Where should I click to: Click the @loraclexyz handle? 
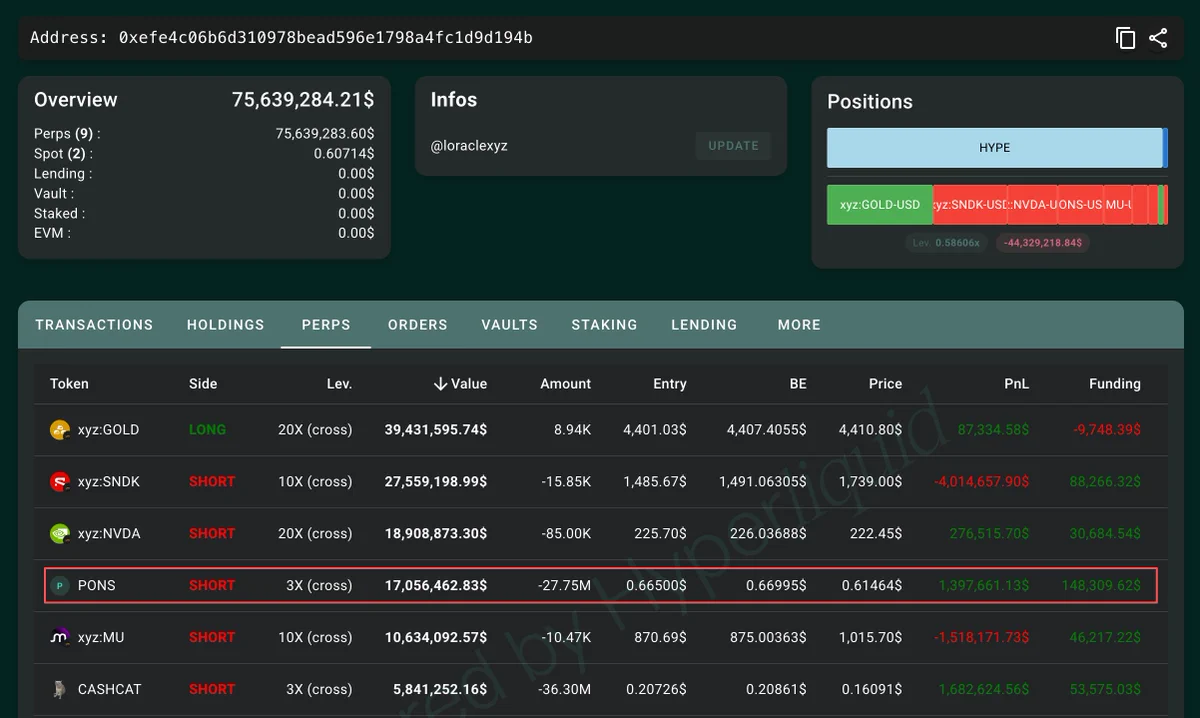tap(469, 146)
